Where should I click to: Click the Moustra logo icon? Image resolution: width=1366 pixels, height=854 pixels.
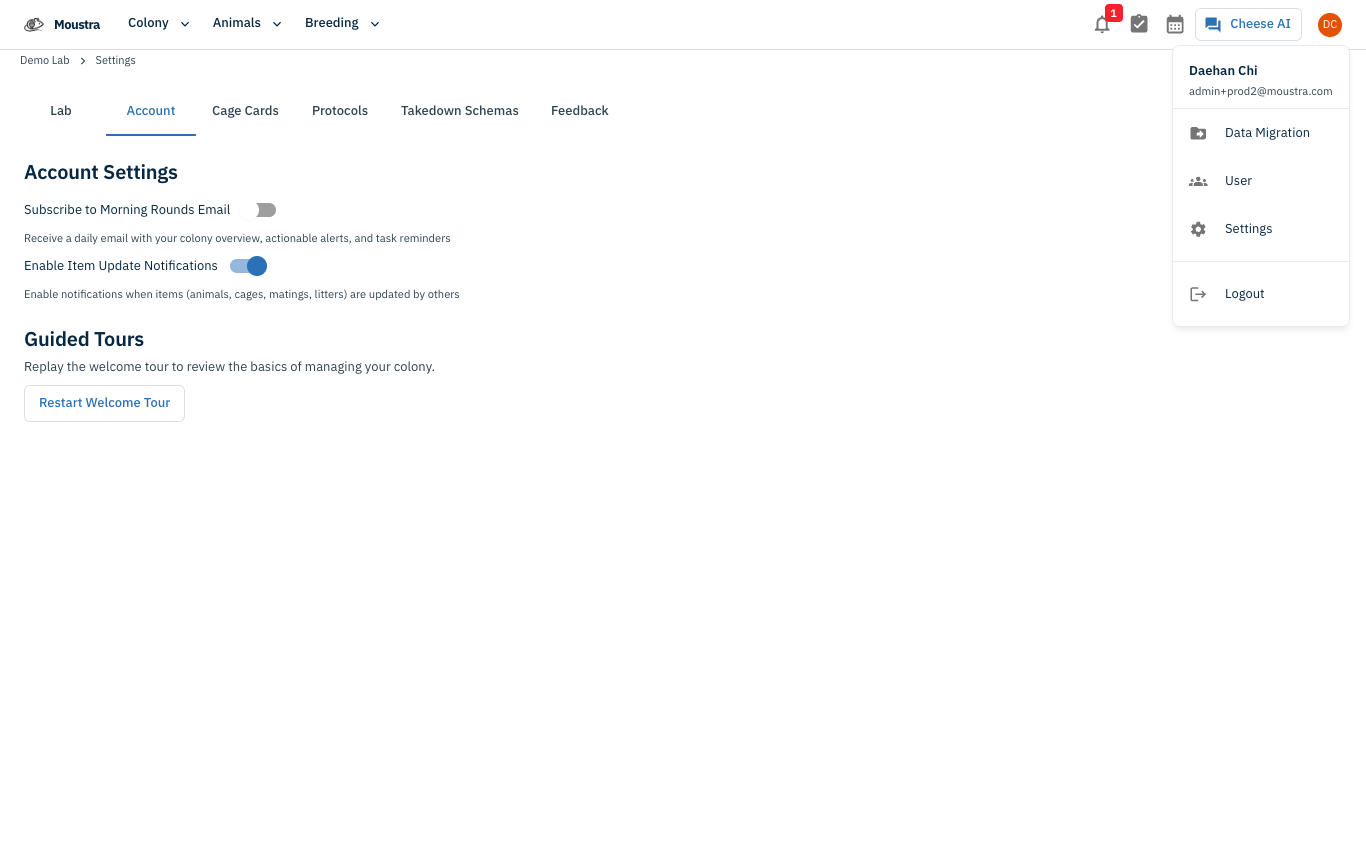coord(34,24)
